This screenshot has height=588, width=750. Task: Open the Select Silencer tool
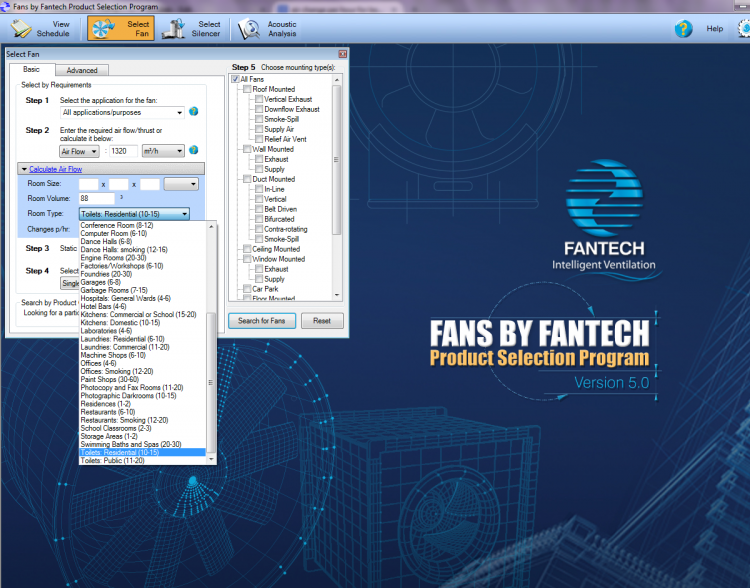(x=192, y=28)
